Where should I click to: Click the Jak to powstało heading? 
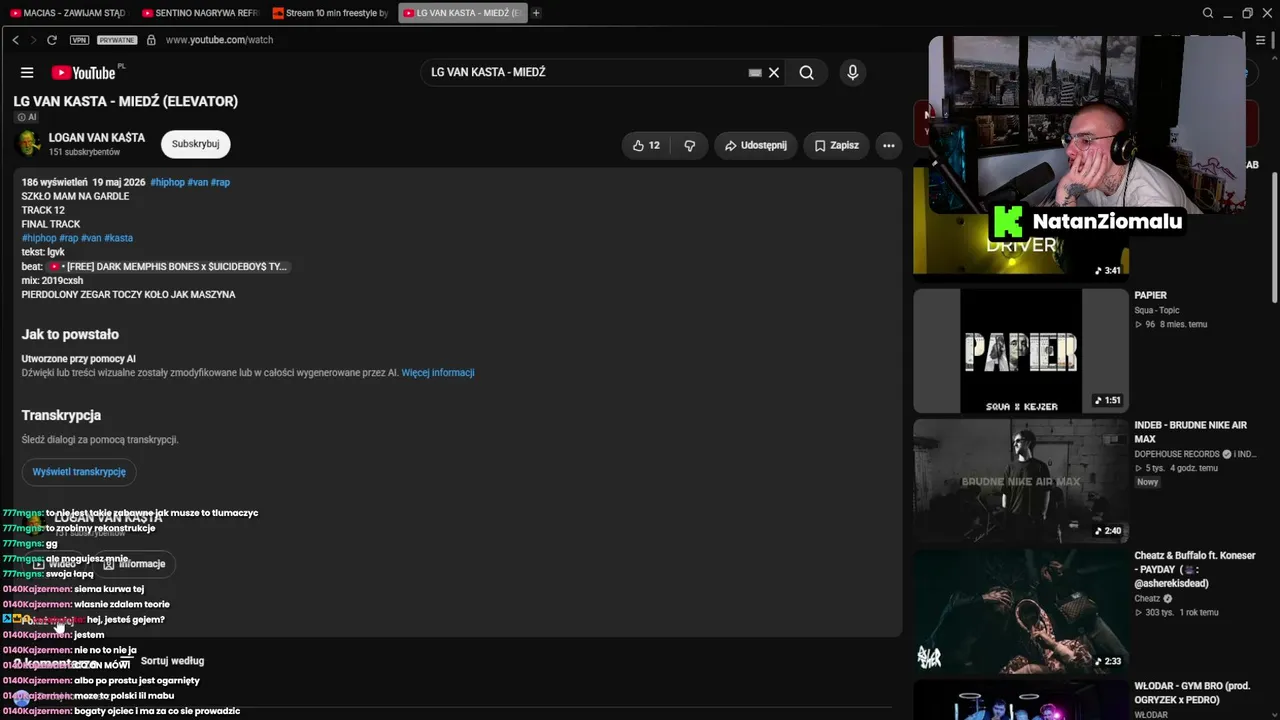coord(70,335)
